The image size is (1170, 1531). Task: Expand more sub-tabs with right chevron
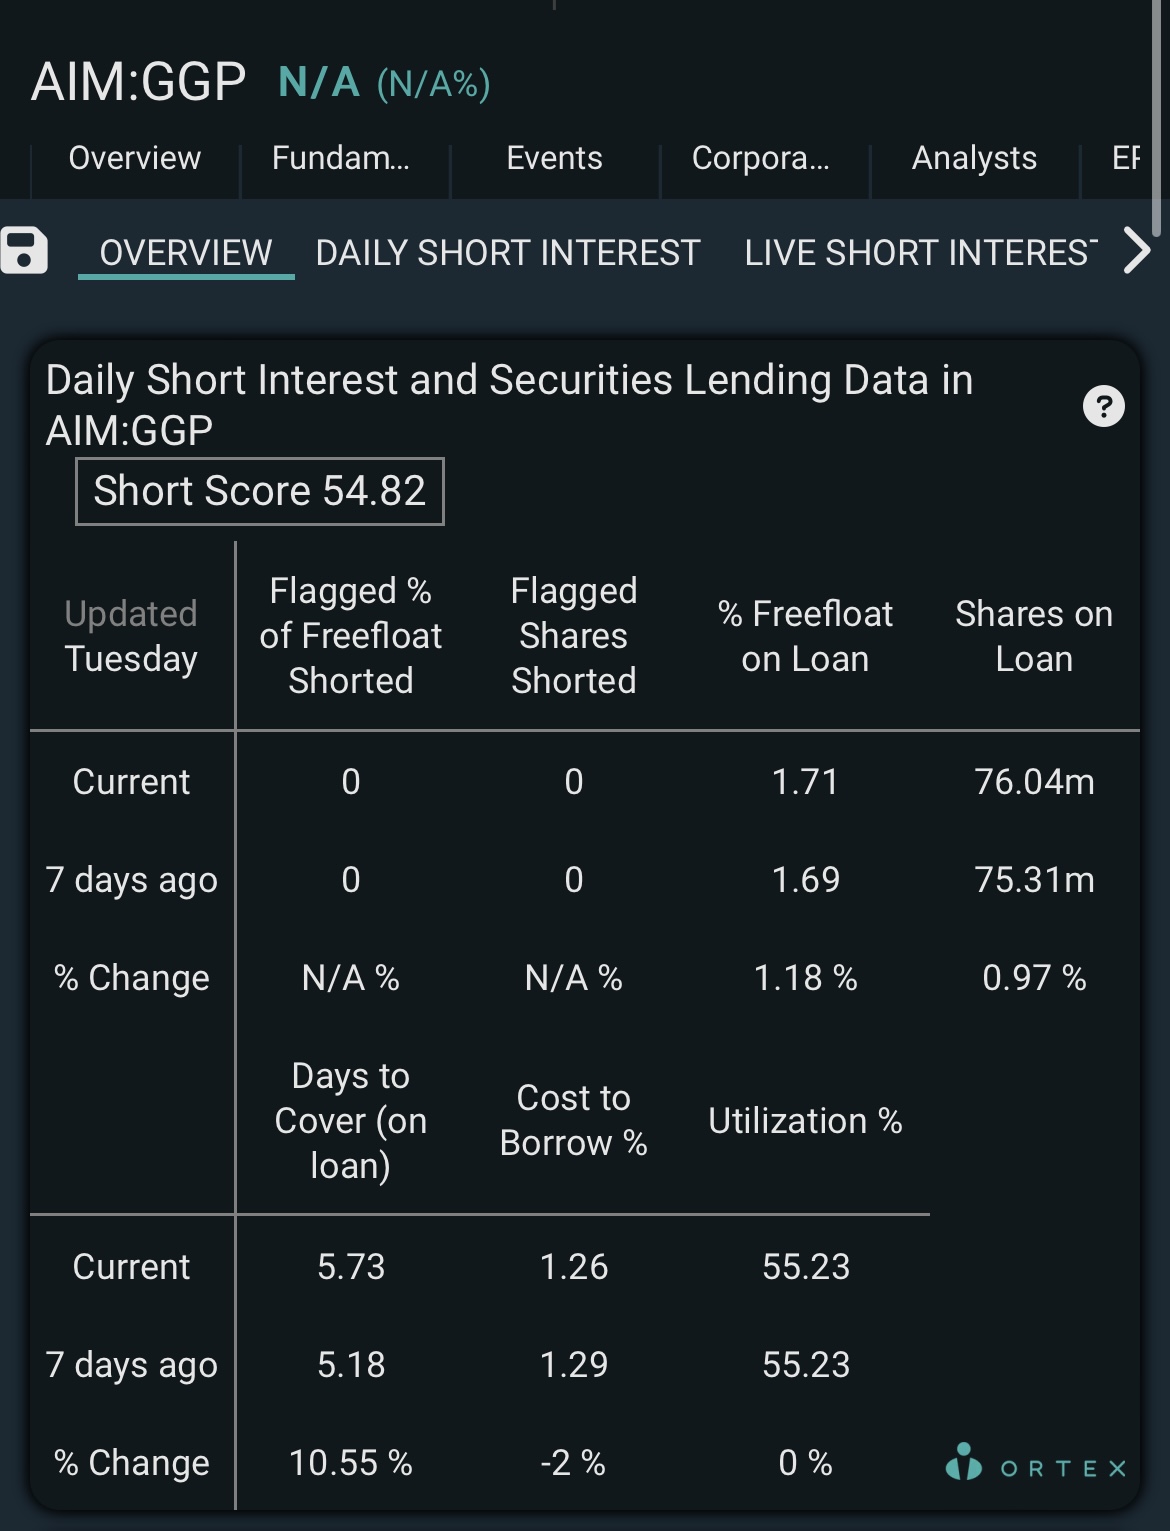1137,250
